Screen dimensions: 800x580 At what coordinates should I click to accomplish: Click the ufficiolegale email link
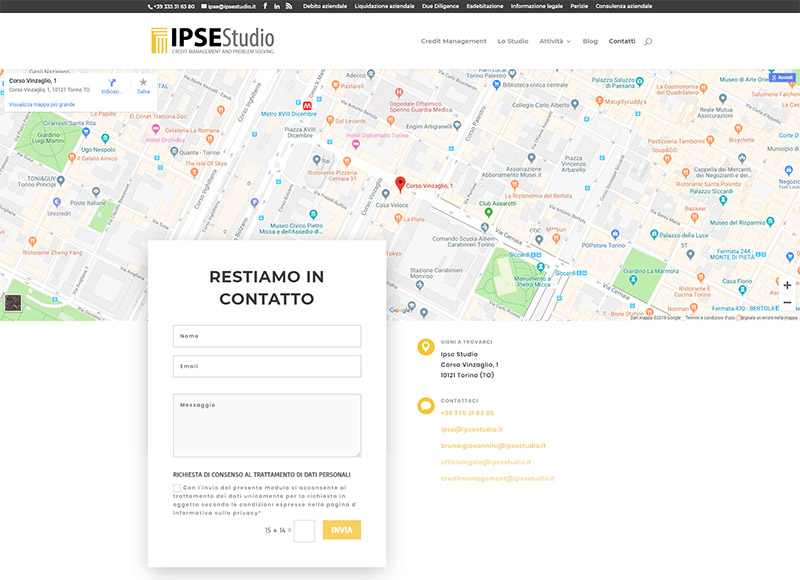click(486, 462)
